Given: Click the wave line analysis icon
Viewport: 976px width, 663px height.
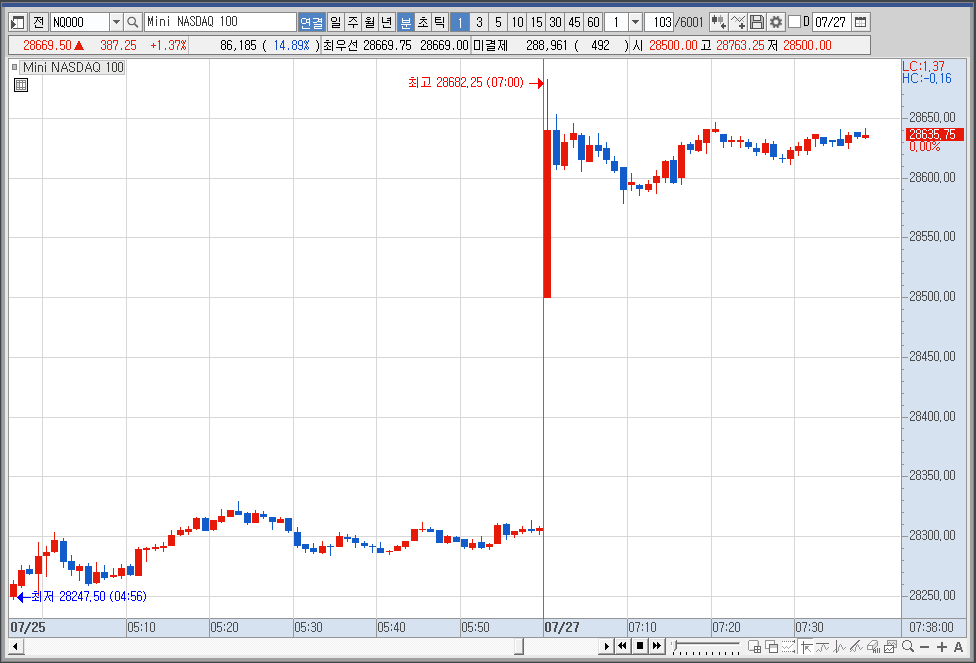Looking at the screenshot, I should [x=840, y=647].
